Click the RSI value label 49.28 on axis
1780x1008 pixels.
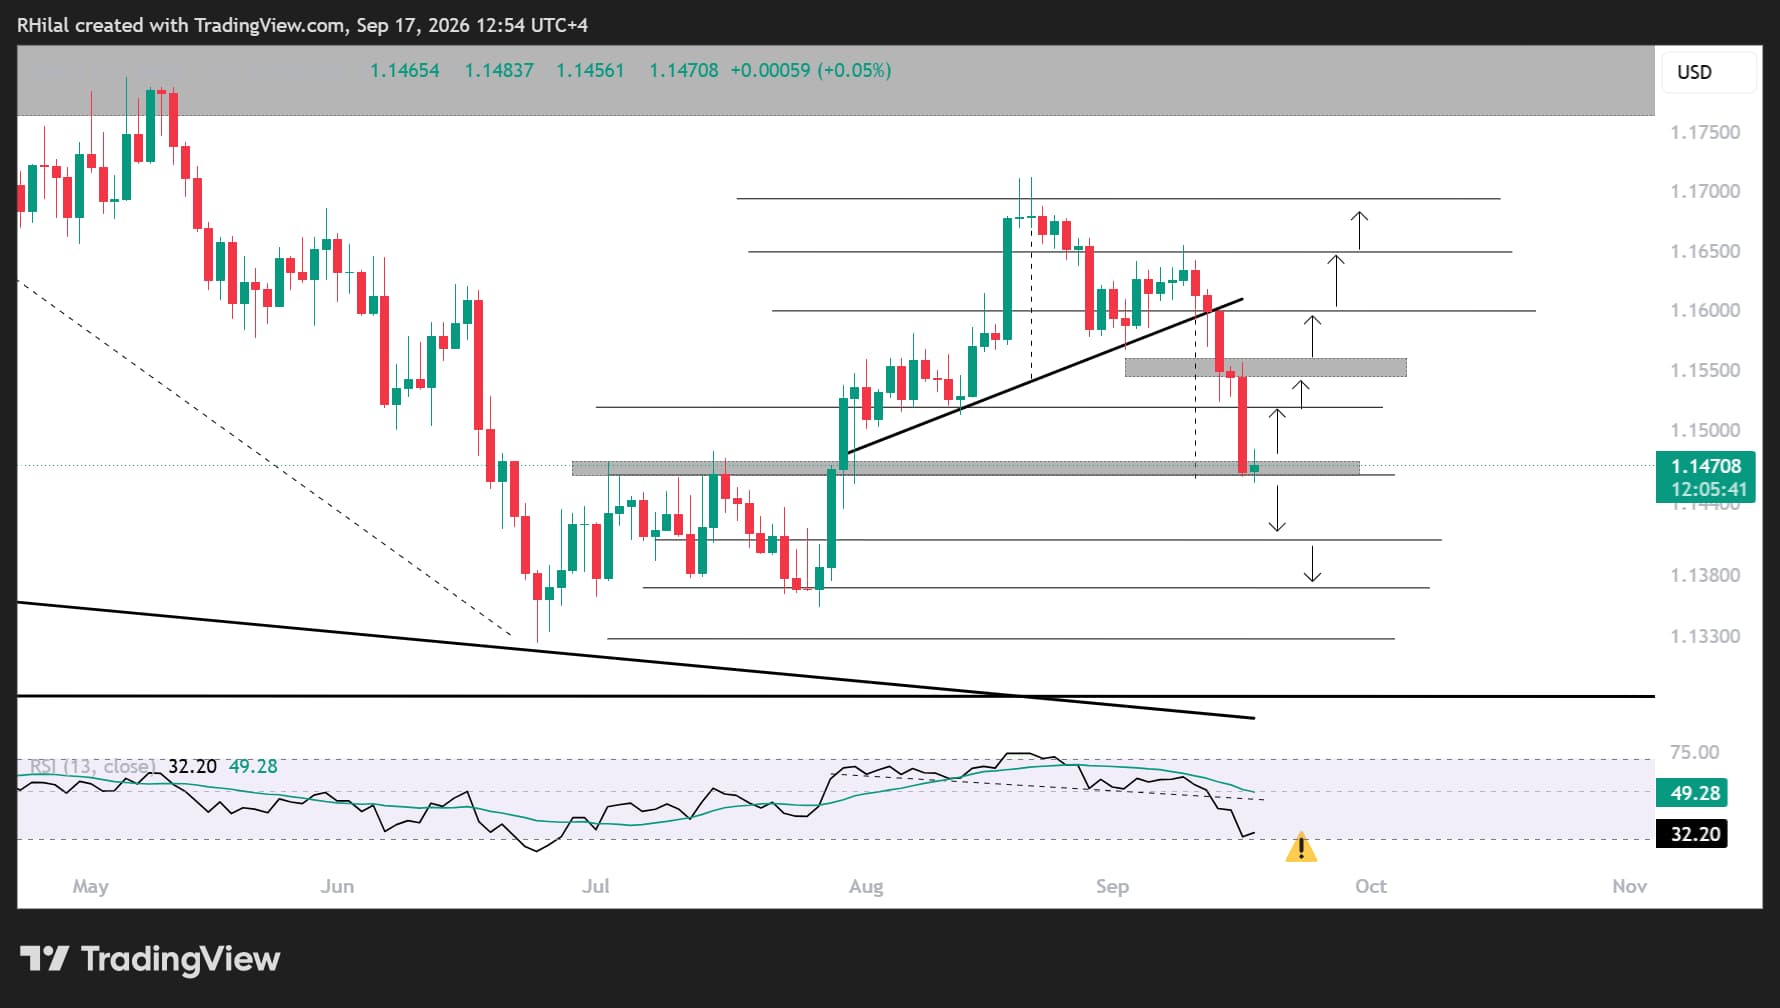tap(1694, 793)
